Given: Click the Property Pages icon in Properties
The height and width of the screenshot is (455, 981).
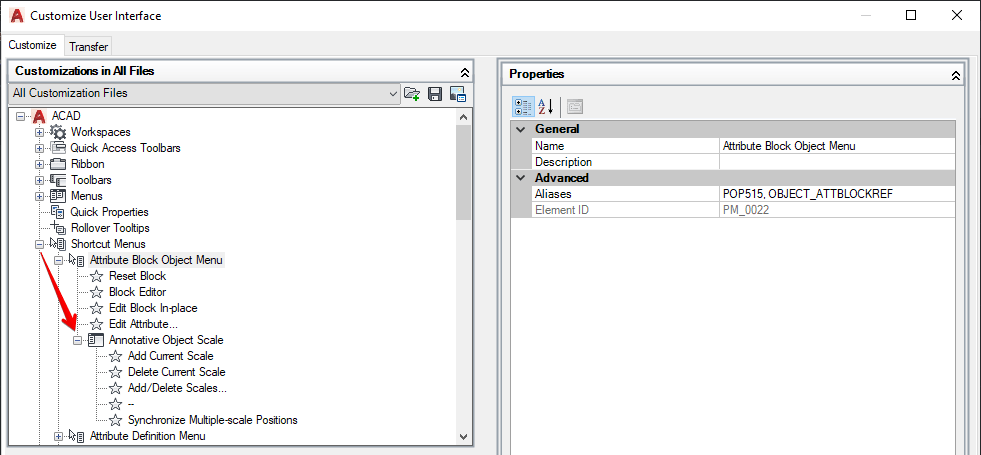Looking at the screenshot, I should coord(575,107).
